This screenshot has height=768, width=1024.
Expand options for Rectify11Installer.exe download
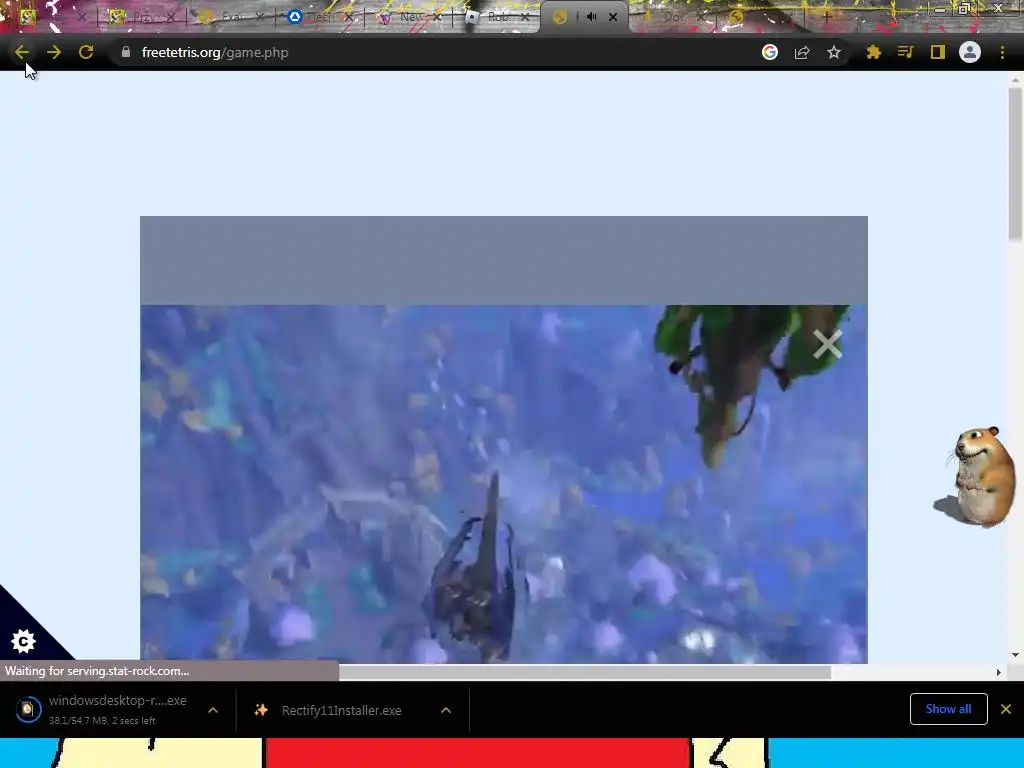point(446,710)
